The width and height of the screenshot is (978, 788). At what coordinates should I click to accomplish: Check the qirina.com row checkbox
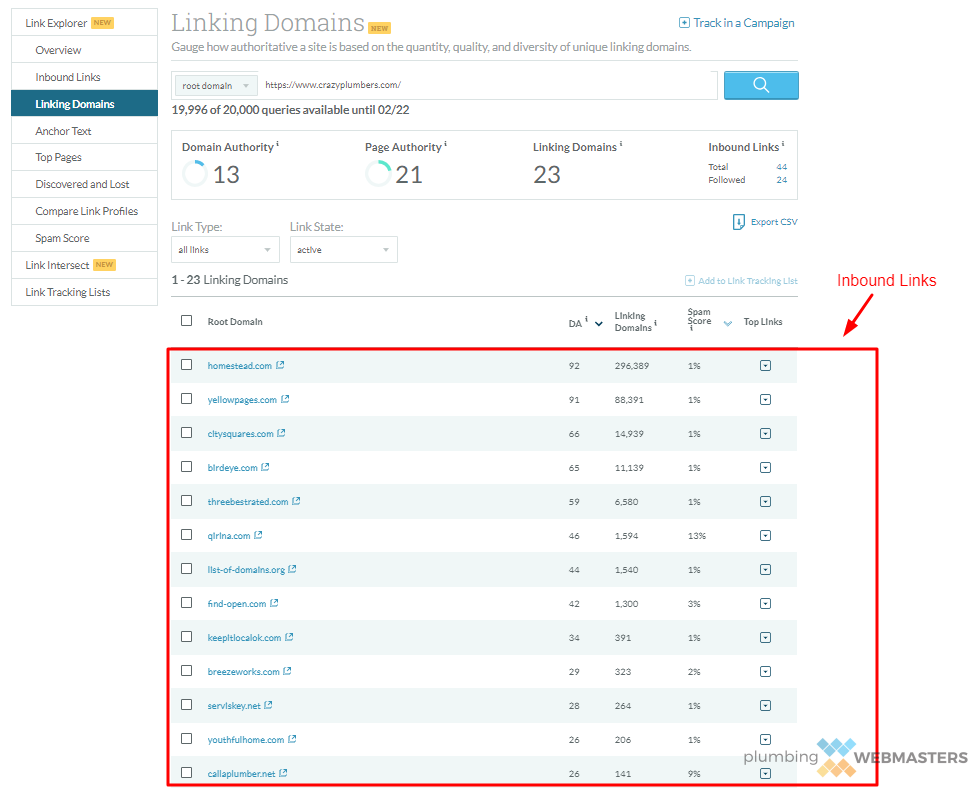[x=186, y=534]
